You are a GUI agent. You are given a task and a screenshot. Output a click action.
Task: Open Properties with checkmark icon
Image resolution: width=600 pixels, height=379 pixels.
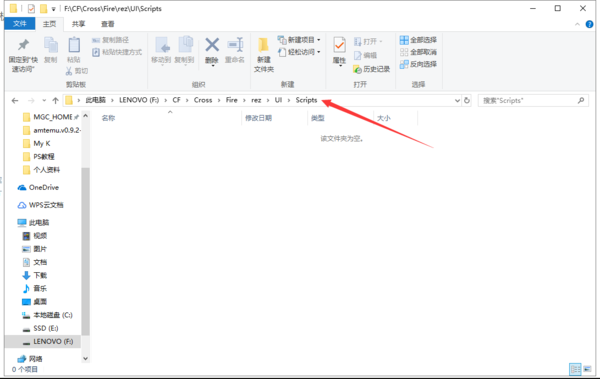339,51
